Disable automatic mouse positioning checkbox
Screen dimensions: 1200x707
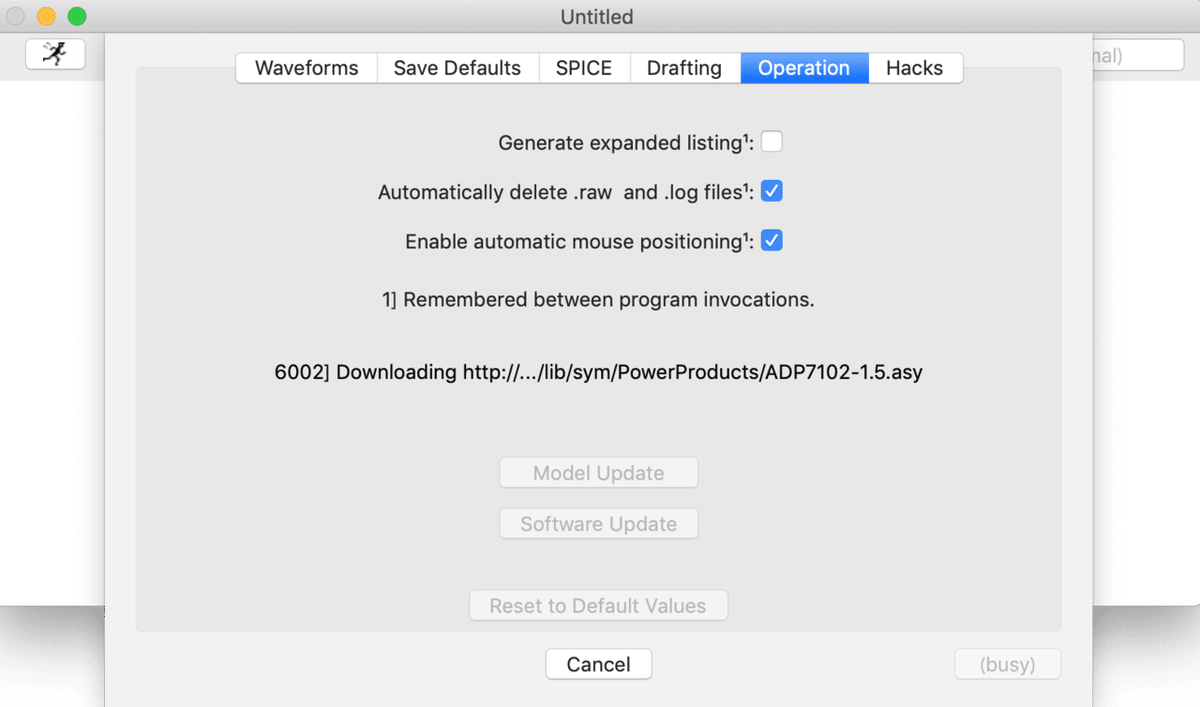(x=771, y=241)
